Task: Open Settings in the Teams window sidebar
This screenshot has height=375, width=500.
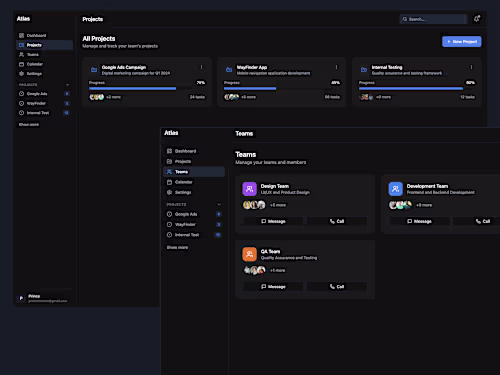Action: [x=194, y=192]
